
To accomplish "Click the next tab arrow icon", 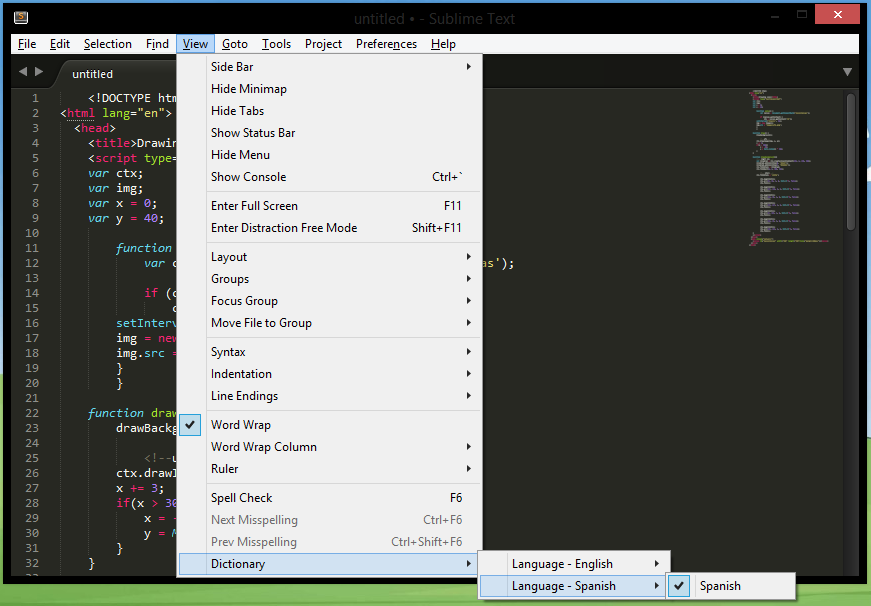I will (x=39, y=72).
